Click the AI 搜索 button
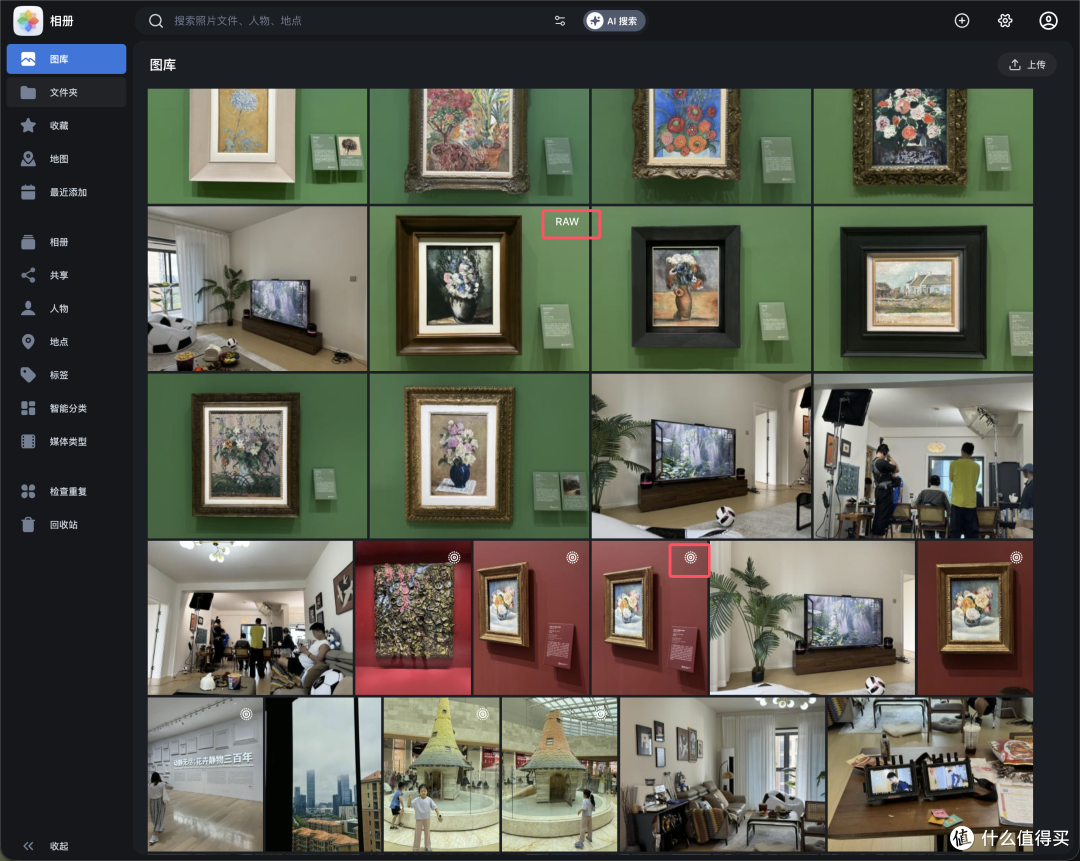 614,21
